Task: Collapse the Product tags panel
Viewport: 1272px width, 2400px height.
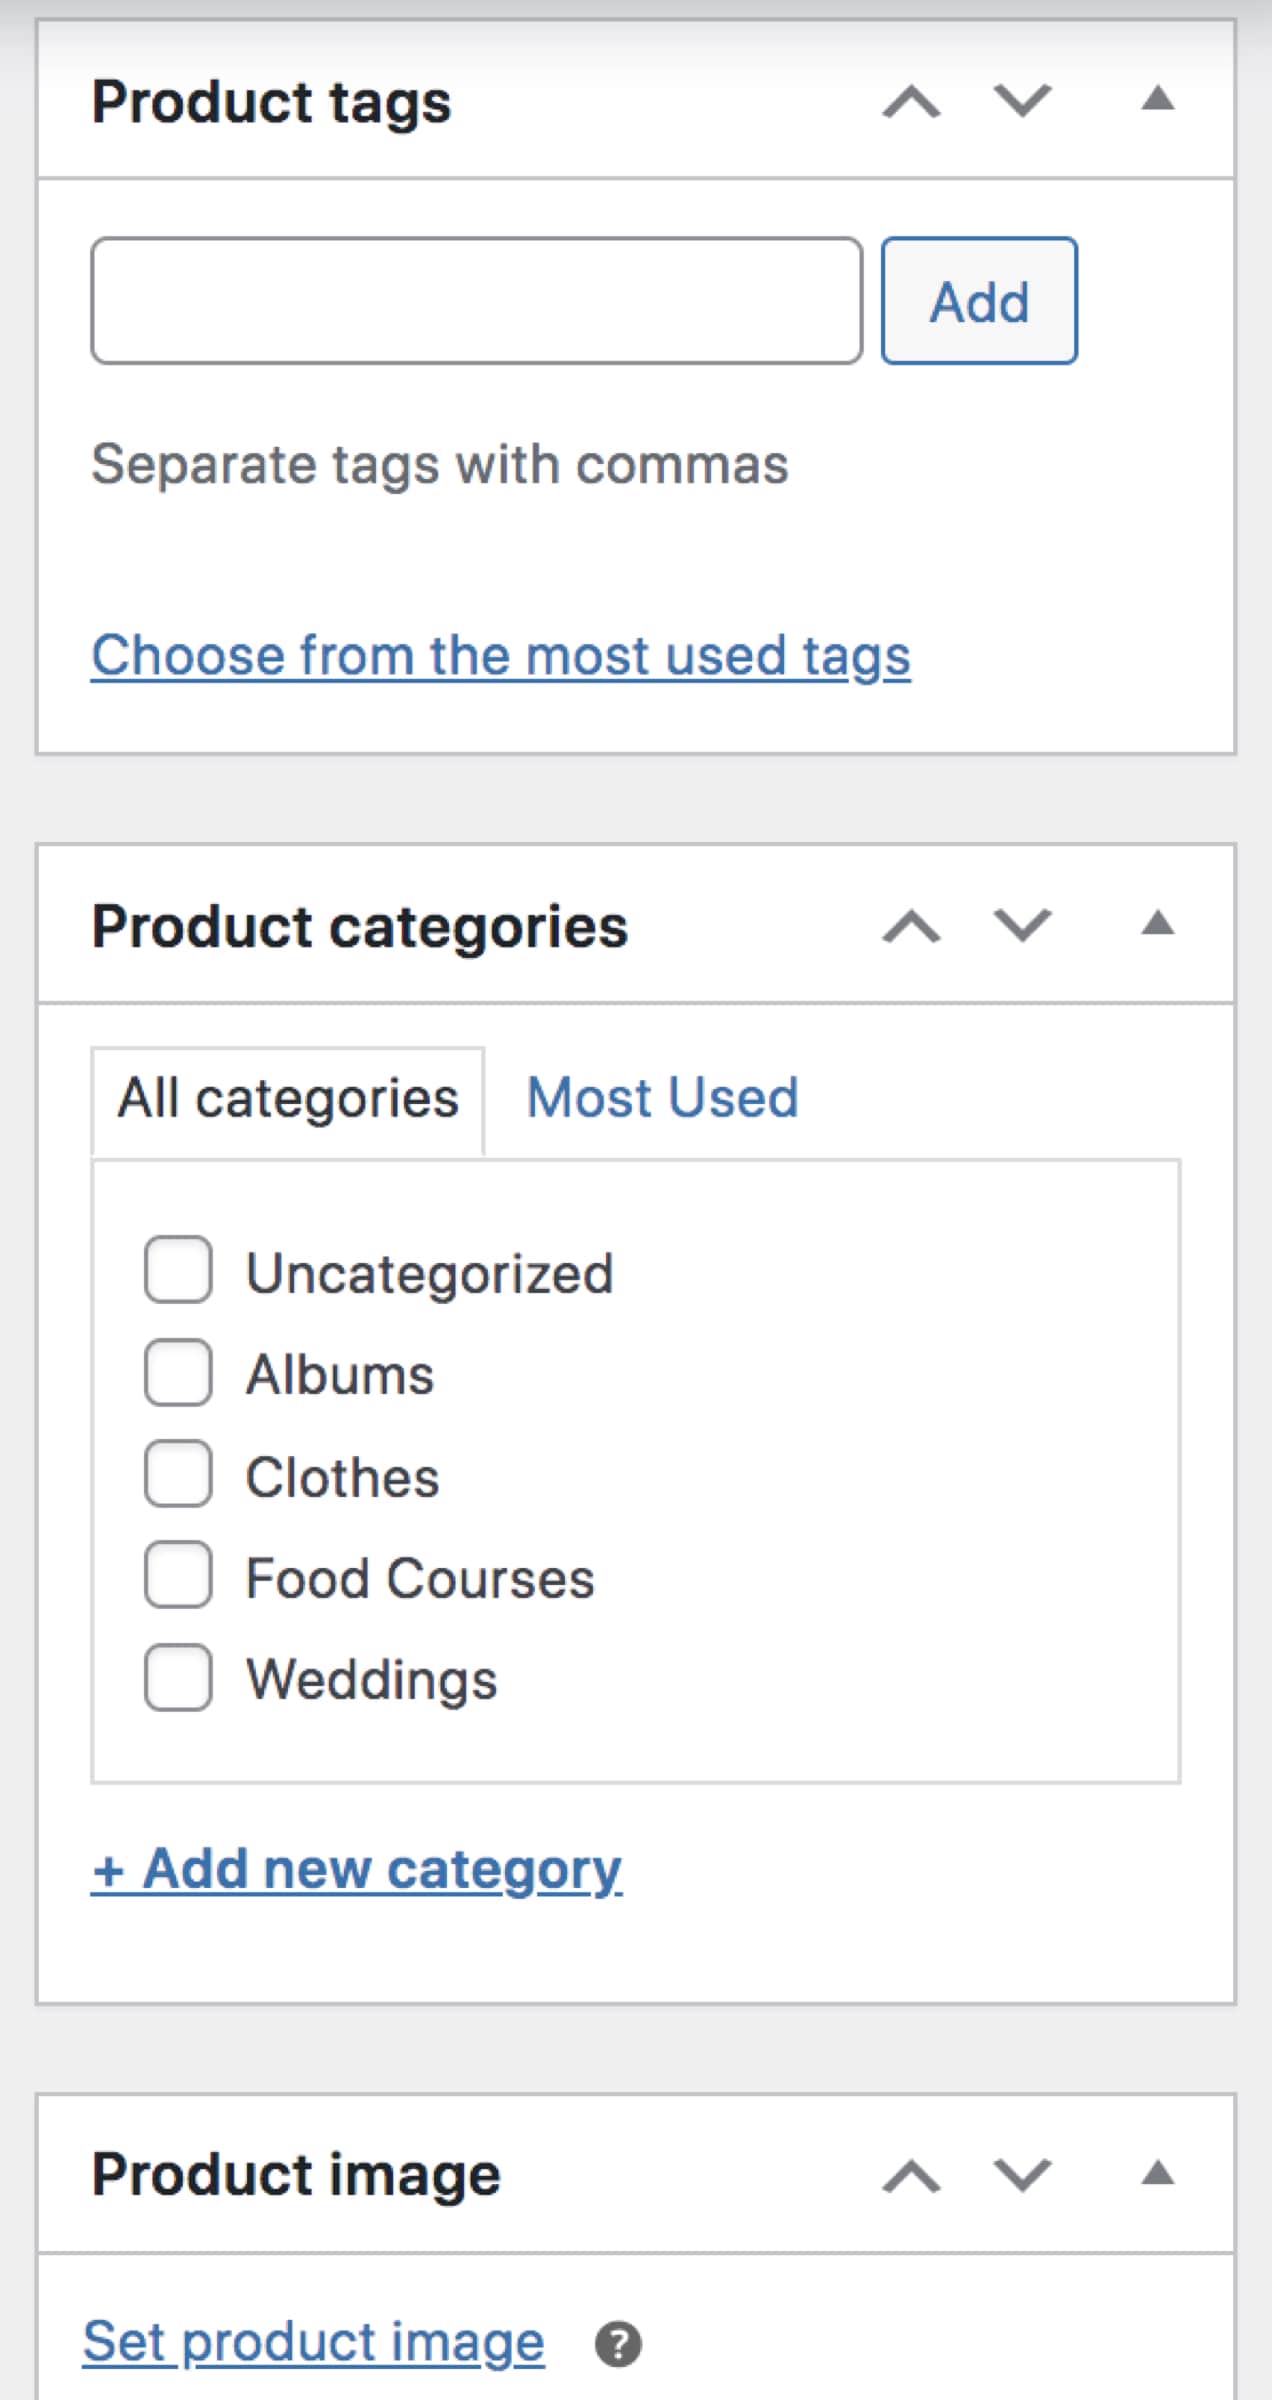Action: [x=1157, y=99]
